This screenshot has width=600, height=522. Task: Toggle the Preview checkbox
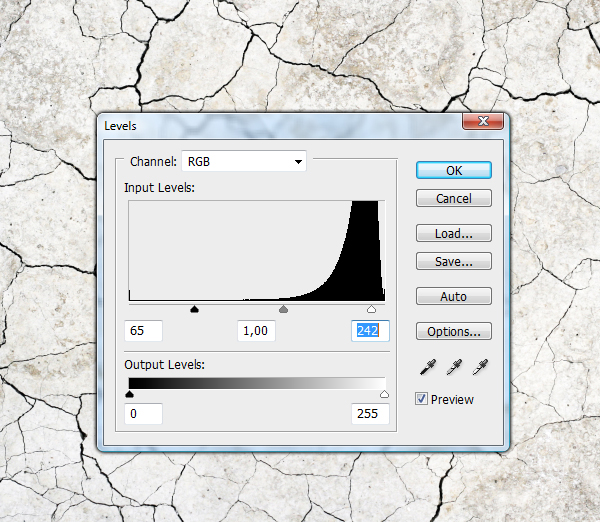tap(421, 399)
